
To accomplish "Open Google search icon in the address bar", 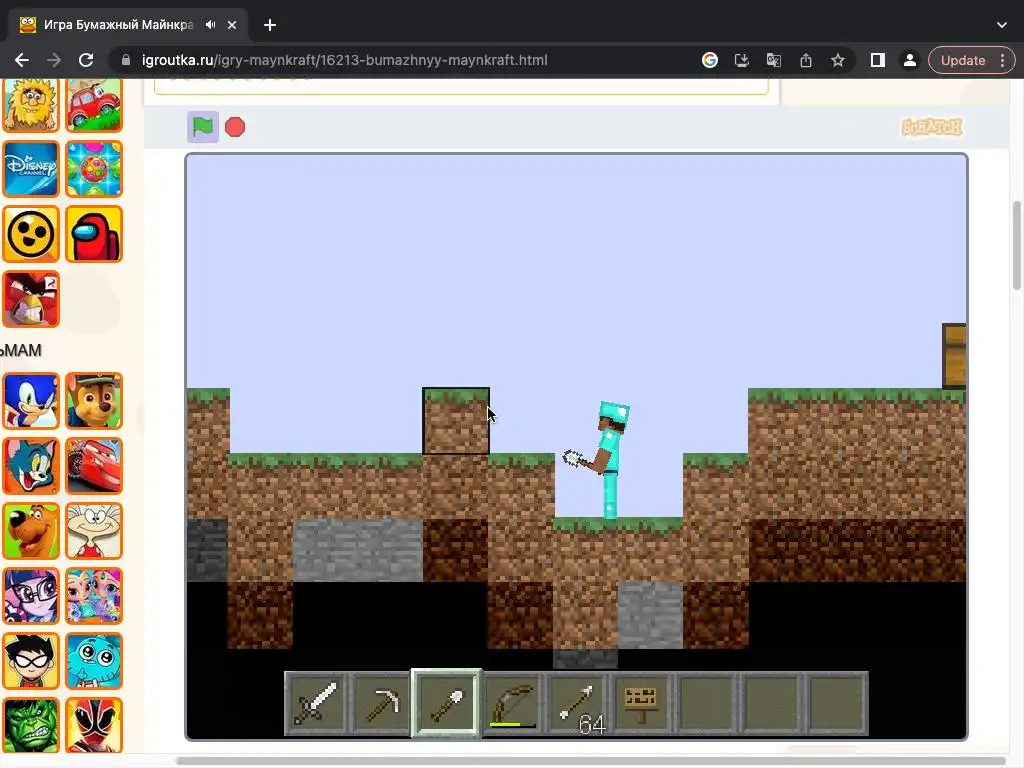I will pos(710,60).
